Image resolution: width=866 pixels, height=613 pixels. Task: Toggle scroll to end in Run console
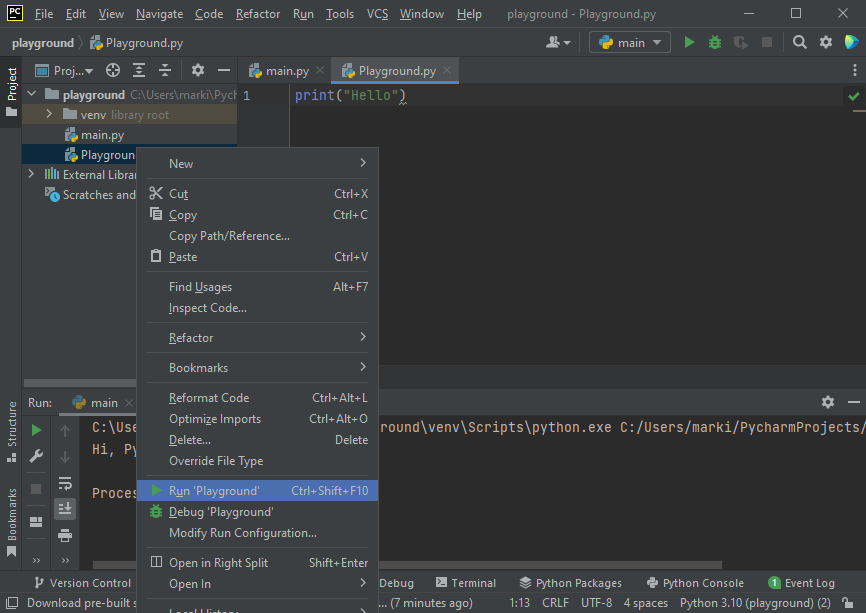coord(65,509)
